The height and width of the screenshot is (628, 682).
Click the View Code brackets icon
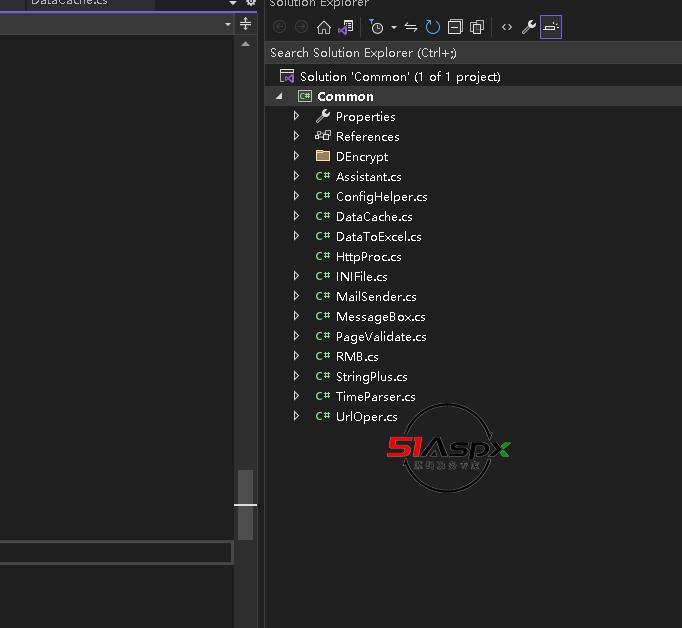tap(507, 27)
